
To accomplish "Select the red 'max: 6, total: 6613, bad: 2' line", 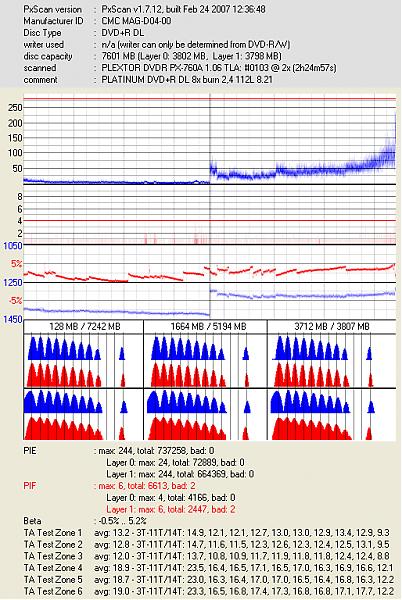I will tap(145, 486).
